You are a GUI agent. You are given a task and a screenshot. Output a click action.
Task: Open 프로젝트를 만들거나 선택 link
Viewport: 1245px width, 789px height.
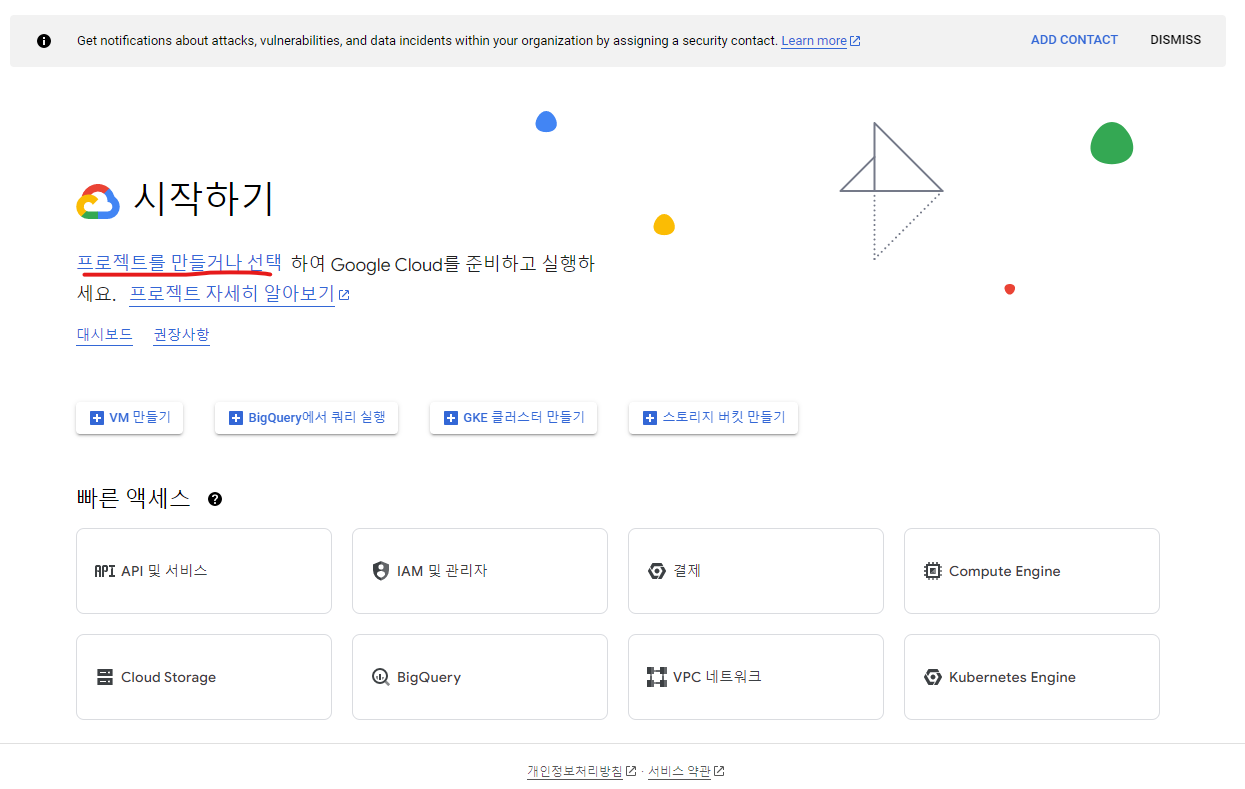click(x=179, y=263)
